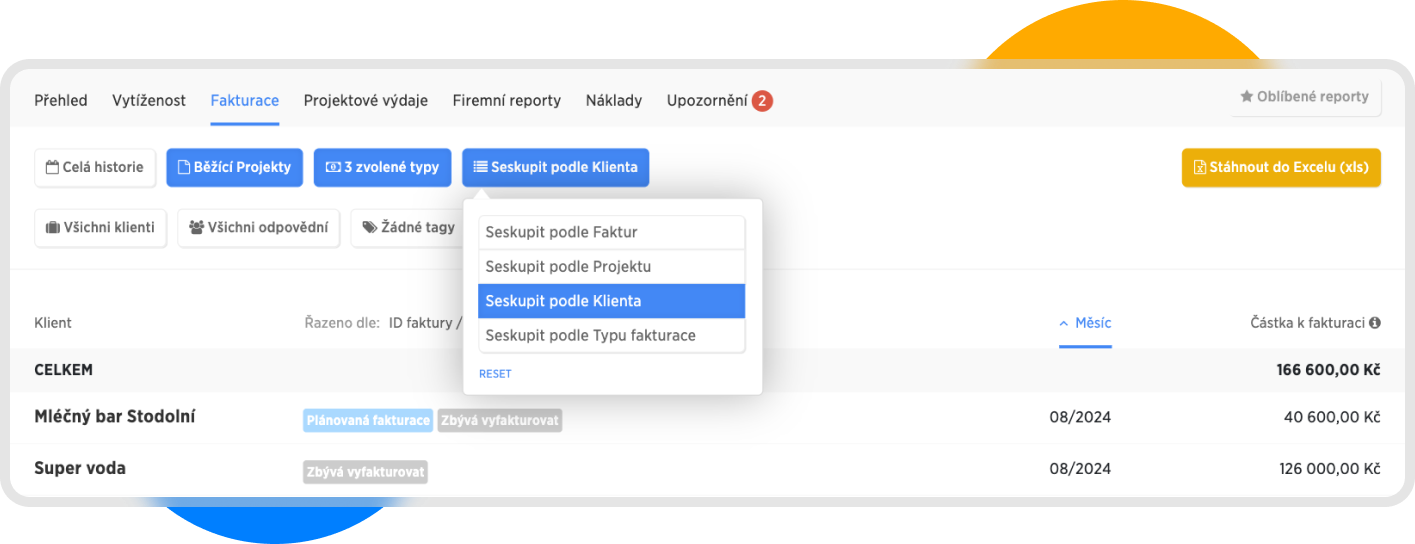This screenshot has width=1415, height=544.
Task: Switch to the Vytíženost tab
Action: pyautogui.click(x=149, y=101)
